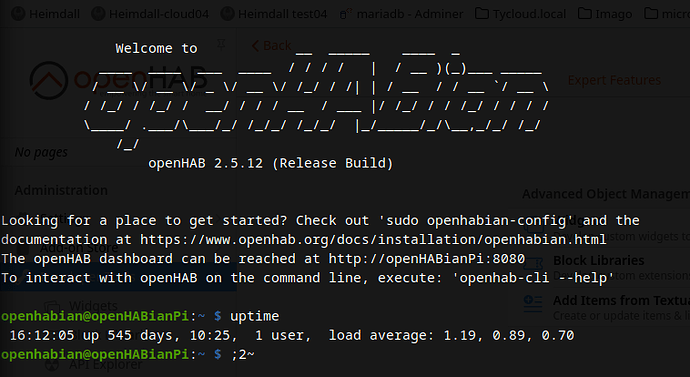Click 'Create or update items' description
This screenshot has height=377, width=690.
pyautogui.click(x=621, y=316)
